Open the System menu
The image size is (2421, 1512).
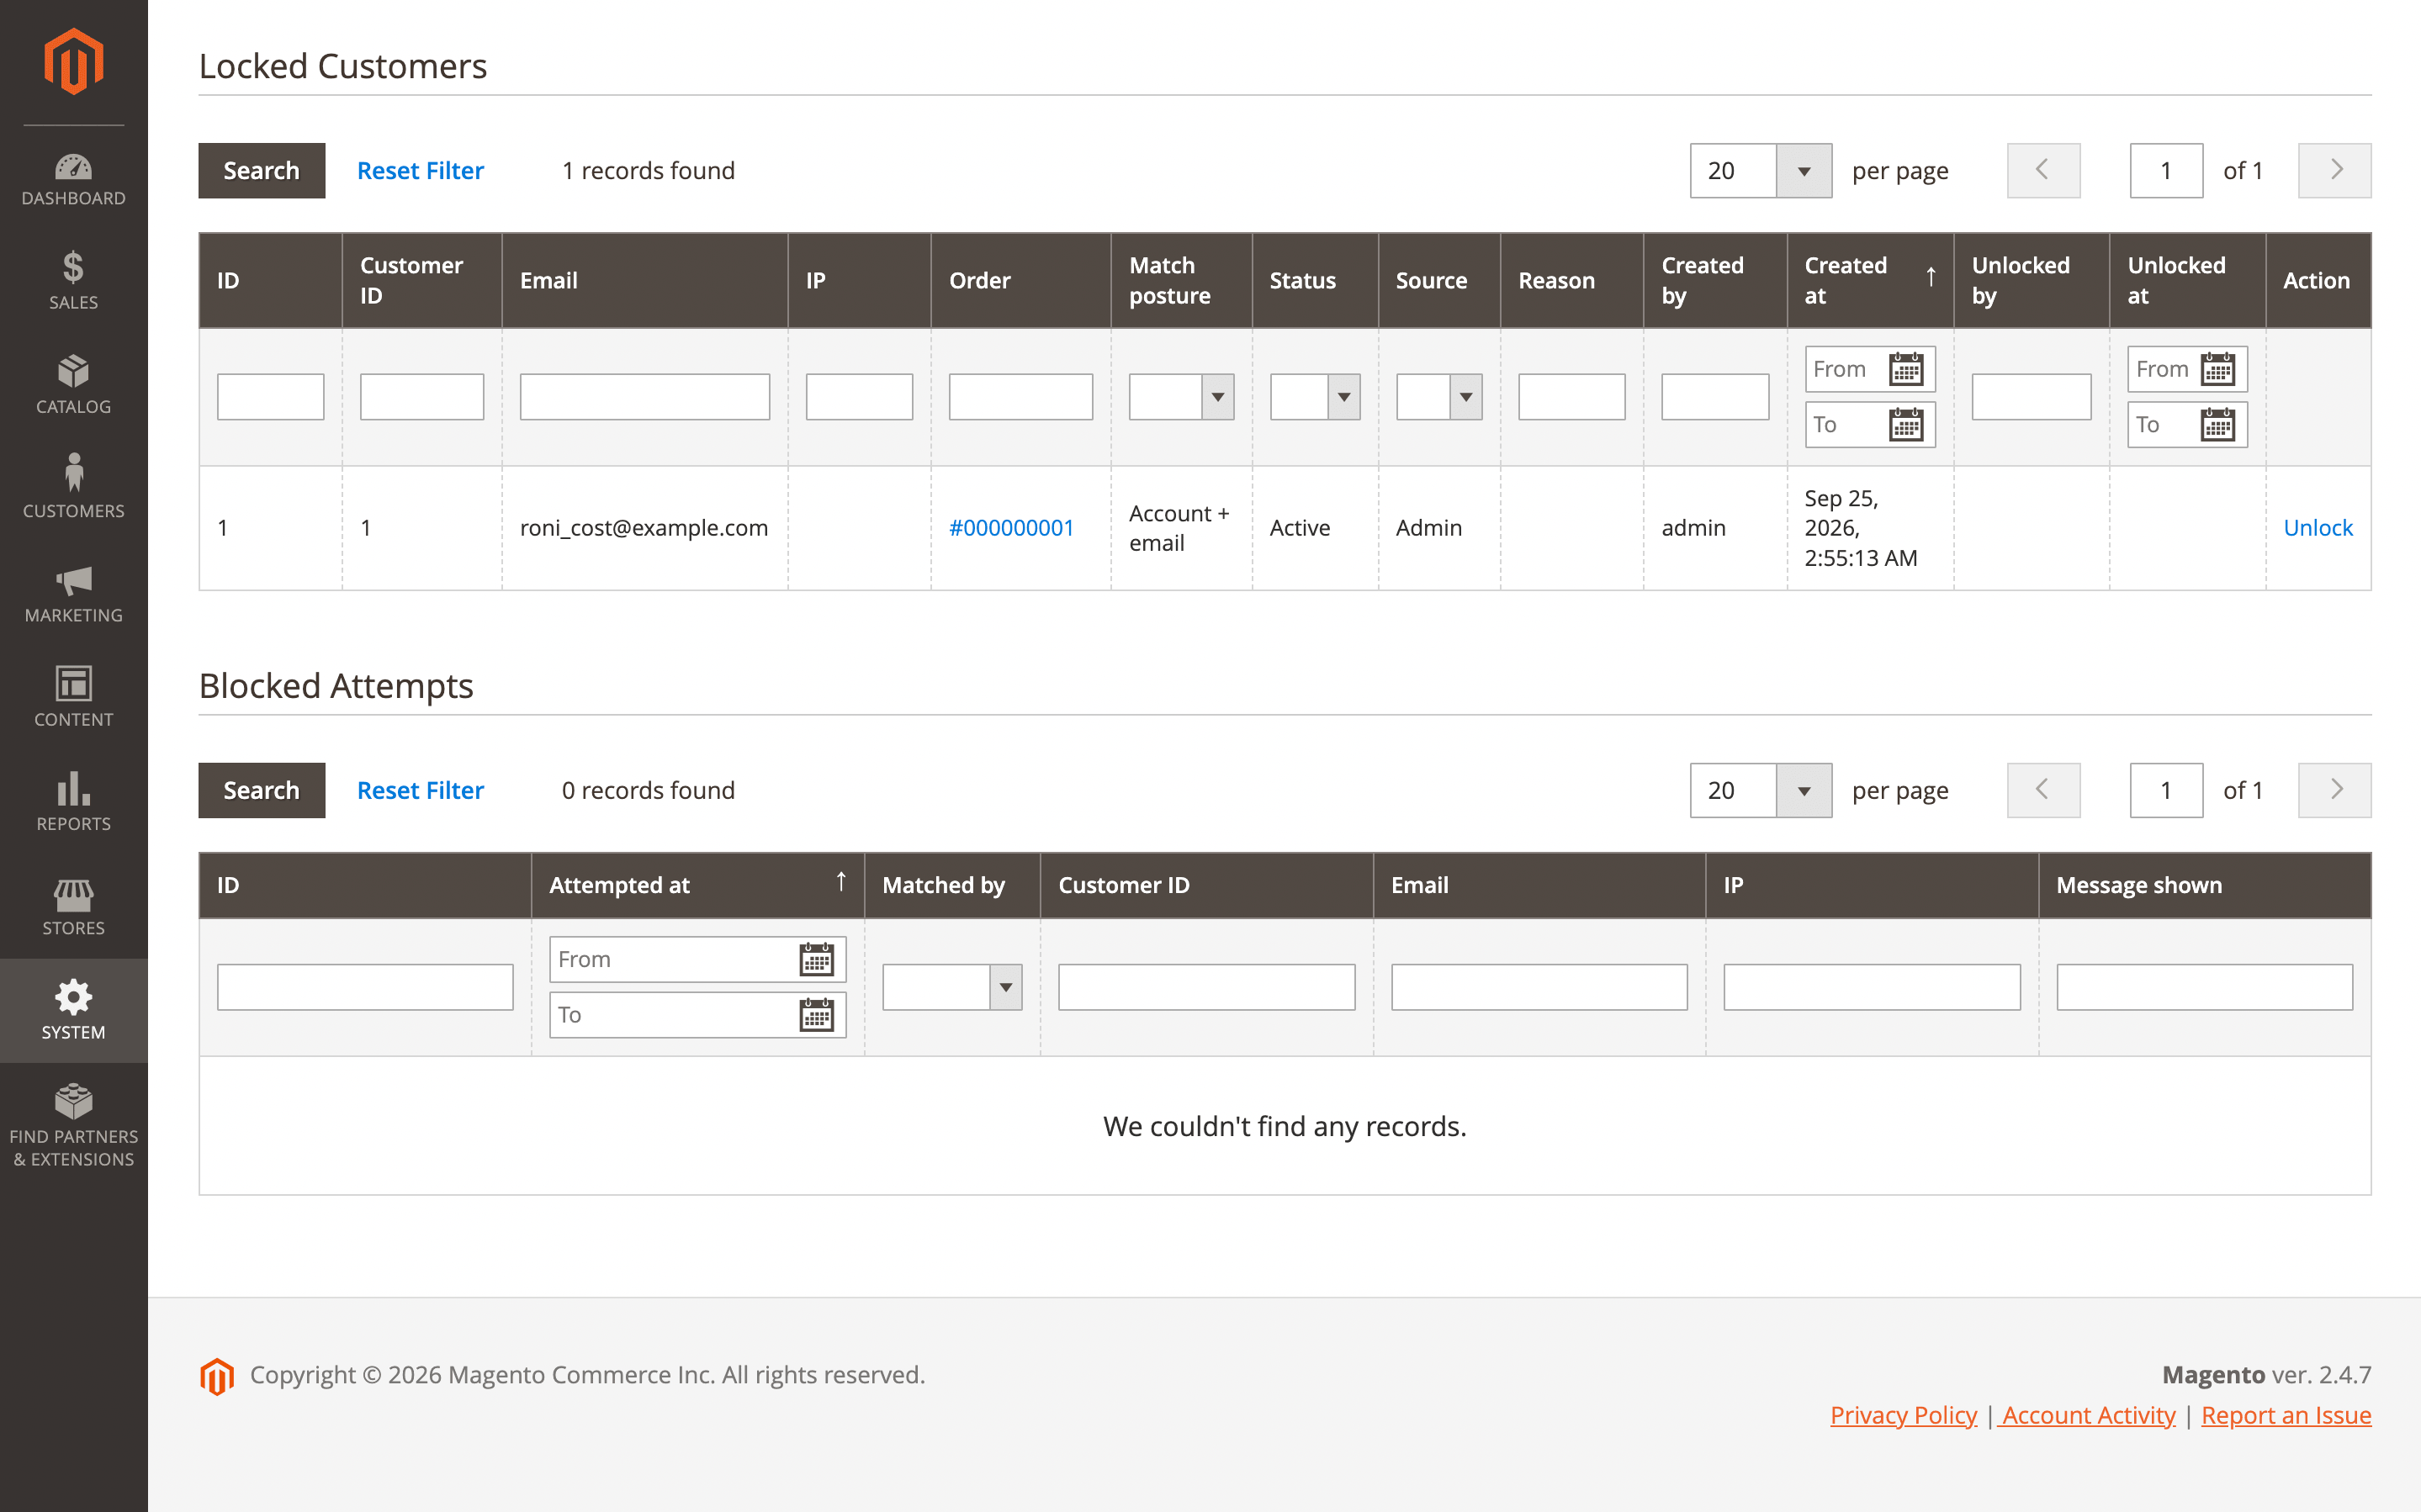pyautogui.click(x=73, y=1010)
